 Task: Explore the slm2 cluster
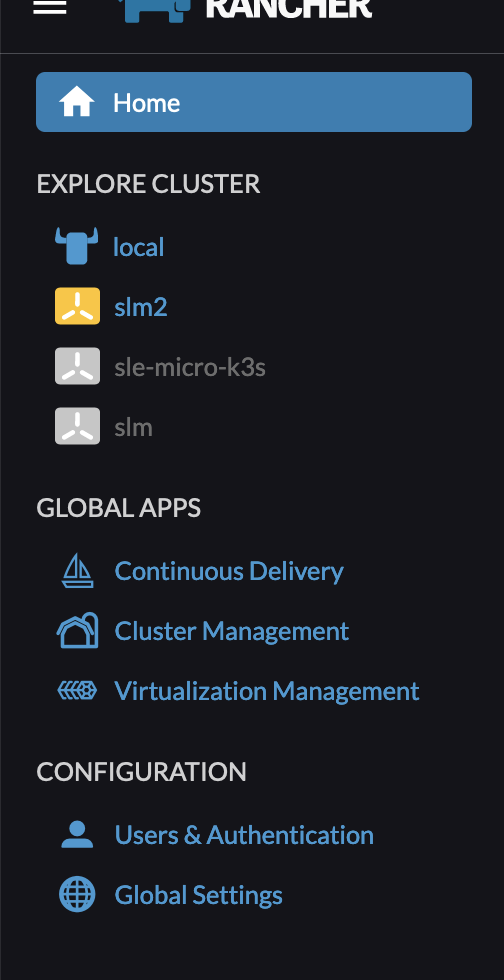(x=141, y=307)
